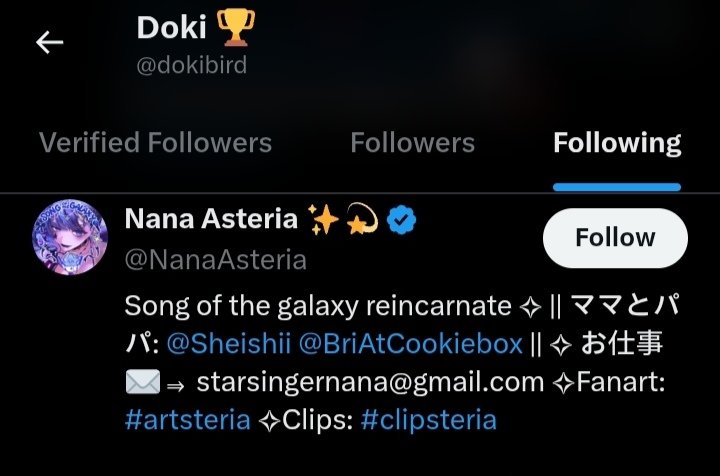
Task: Open the @Sheishii mention link
Action: pos(228,344)
